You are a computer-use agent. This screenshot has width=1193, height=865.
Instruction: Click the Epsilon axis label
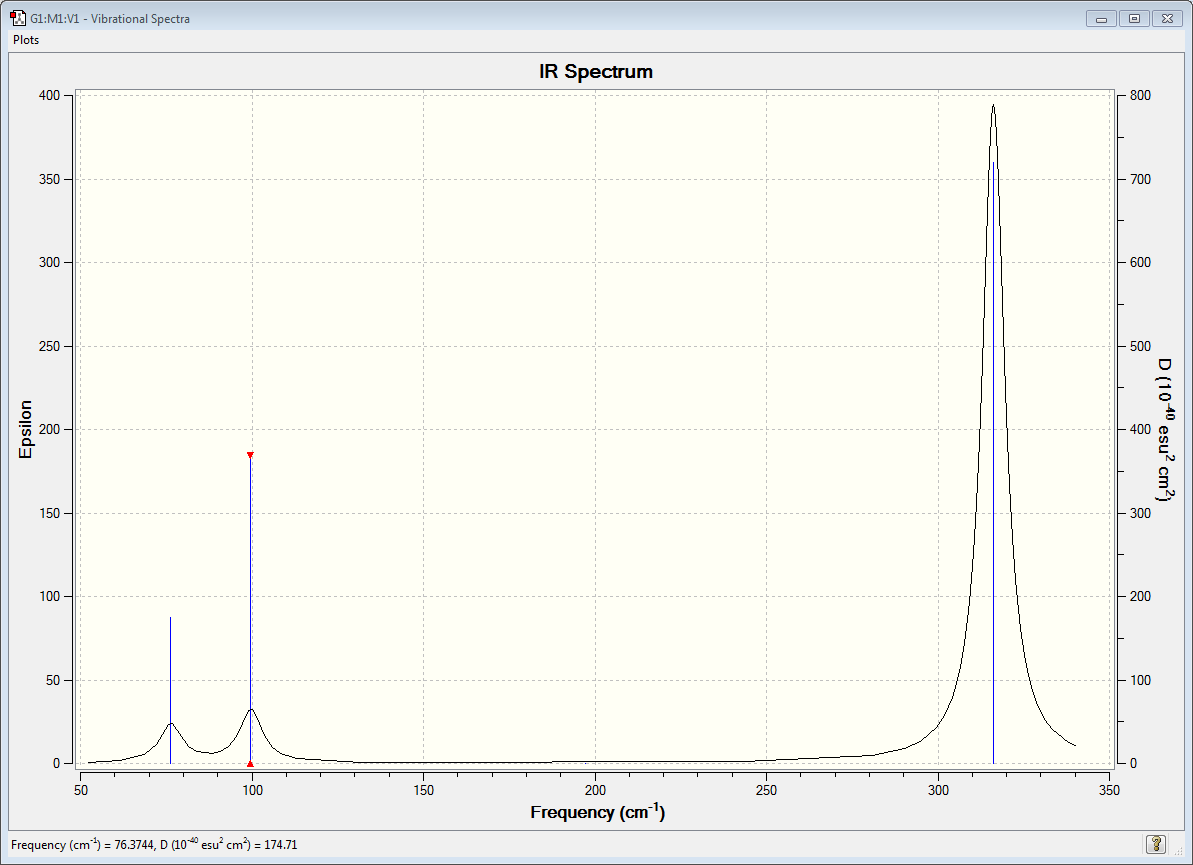(25, 429)
